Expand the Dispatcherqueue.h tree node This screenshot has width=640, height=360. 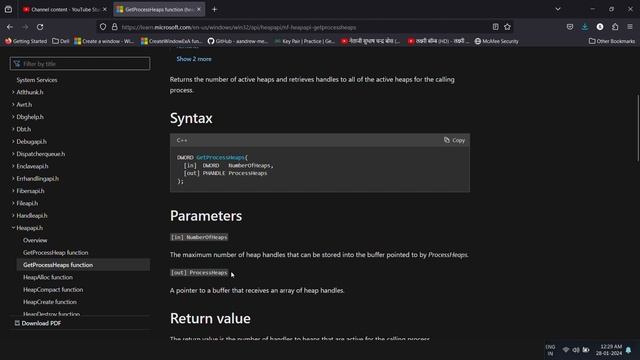(13, 154)
